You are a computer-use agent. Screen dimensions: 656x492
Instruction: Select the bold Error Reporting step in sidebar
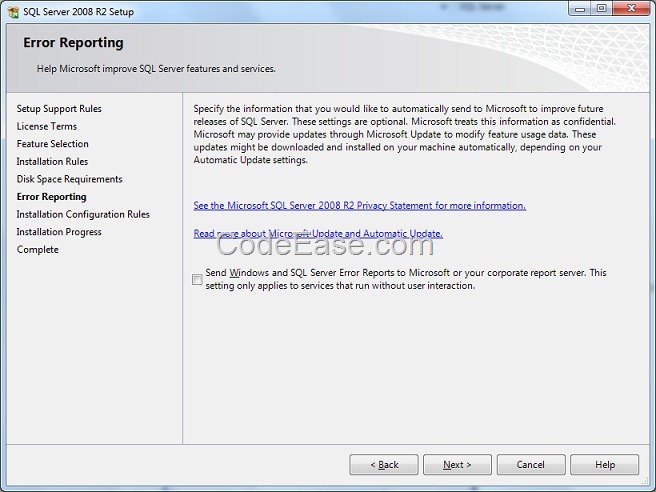(x=51, y=197)
